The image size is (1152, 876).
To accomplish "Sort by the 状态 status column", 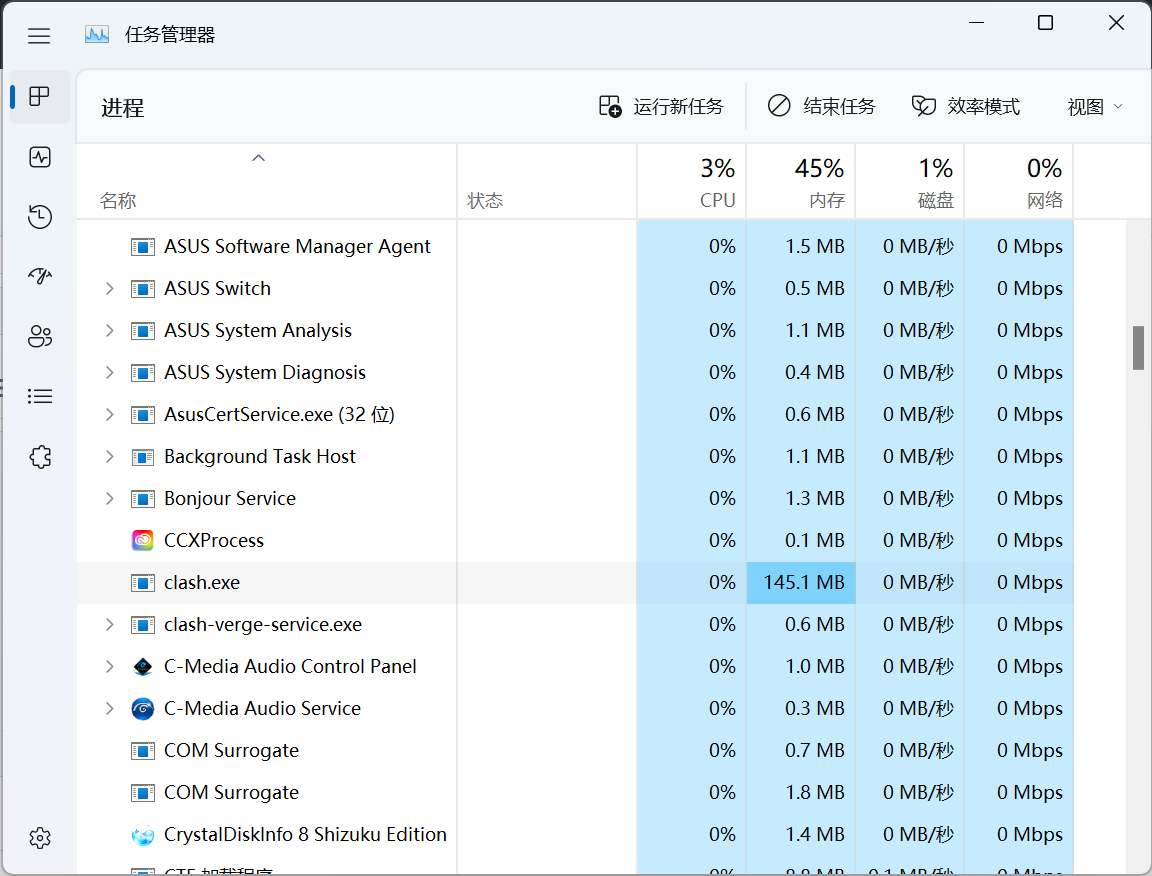I will click(x=547, y=182).
